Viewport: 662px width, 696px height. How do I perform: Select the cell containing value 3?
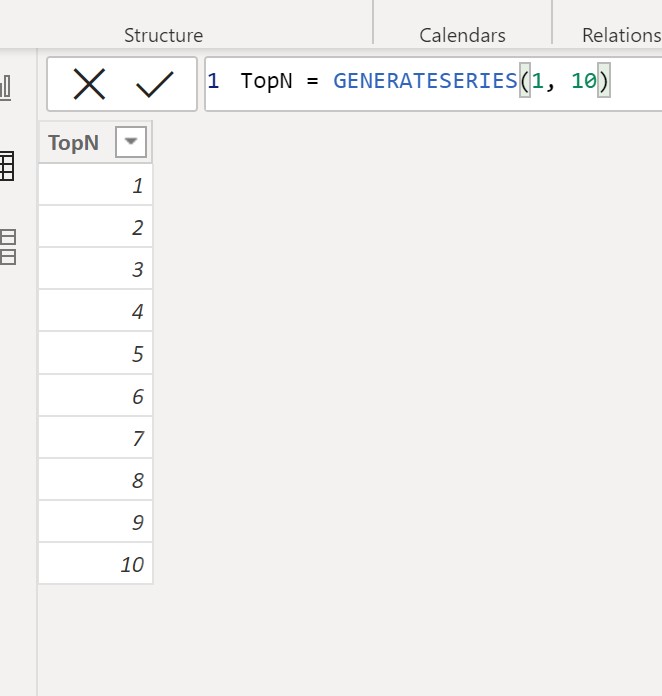pyautogui.click(x=95, y=269)
